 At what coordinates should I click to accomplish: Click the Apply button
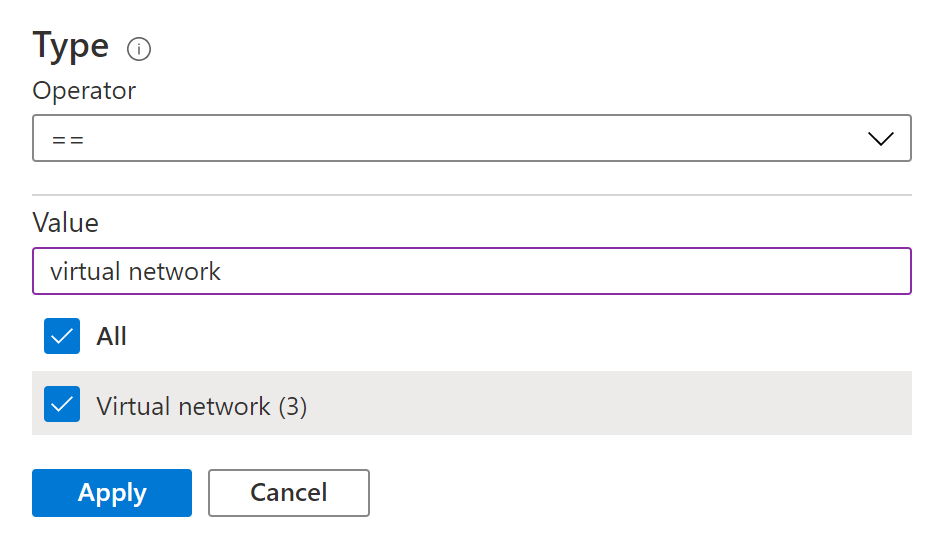[112, 493]
